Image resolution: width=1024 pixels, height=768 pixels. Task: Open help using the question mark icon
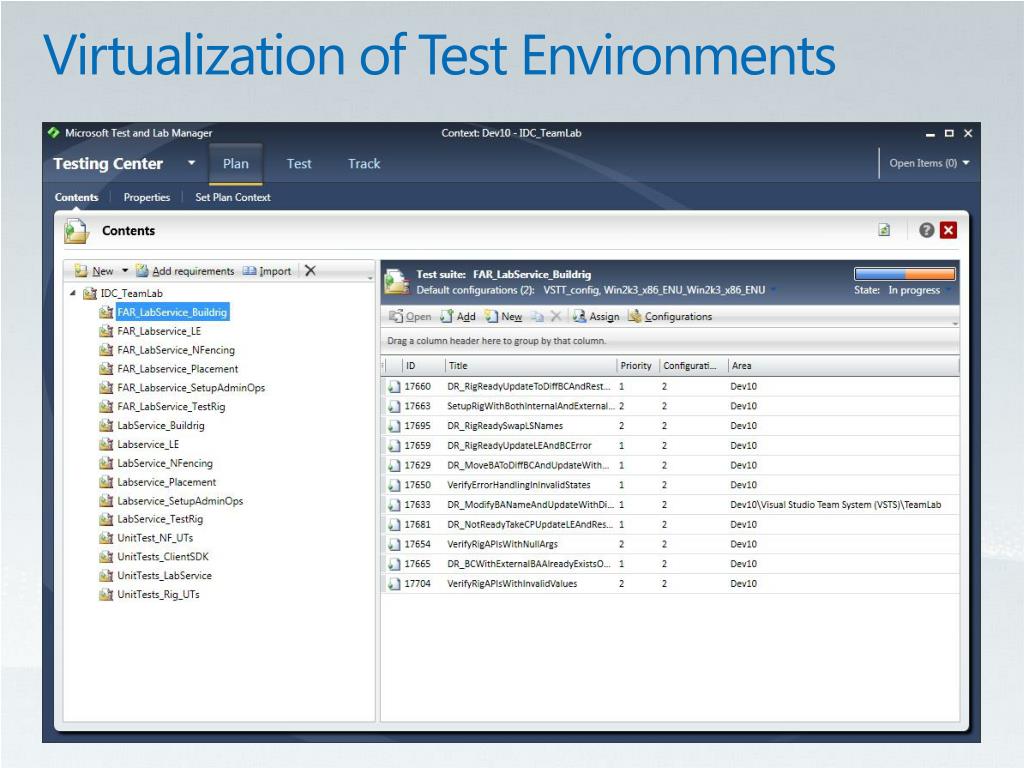pos(926,230)
